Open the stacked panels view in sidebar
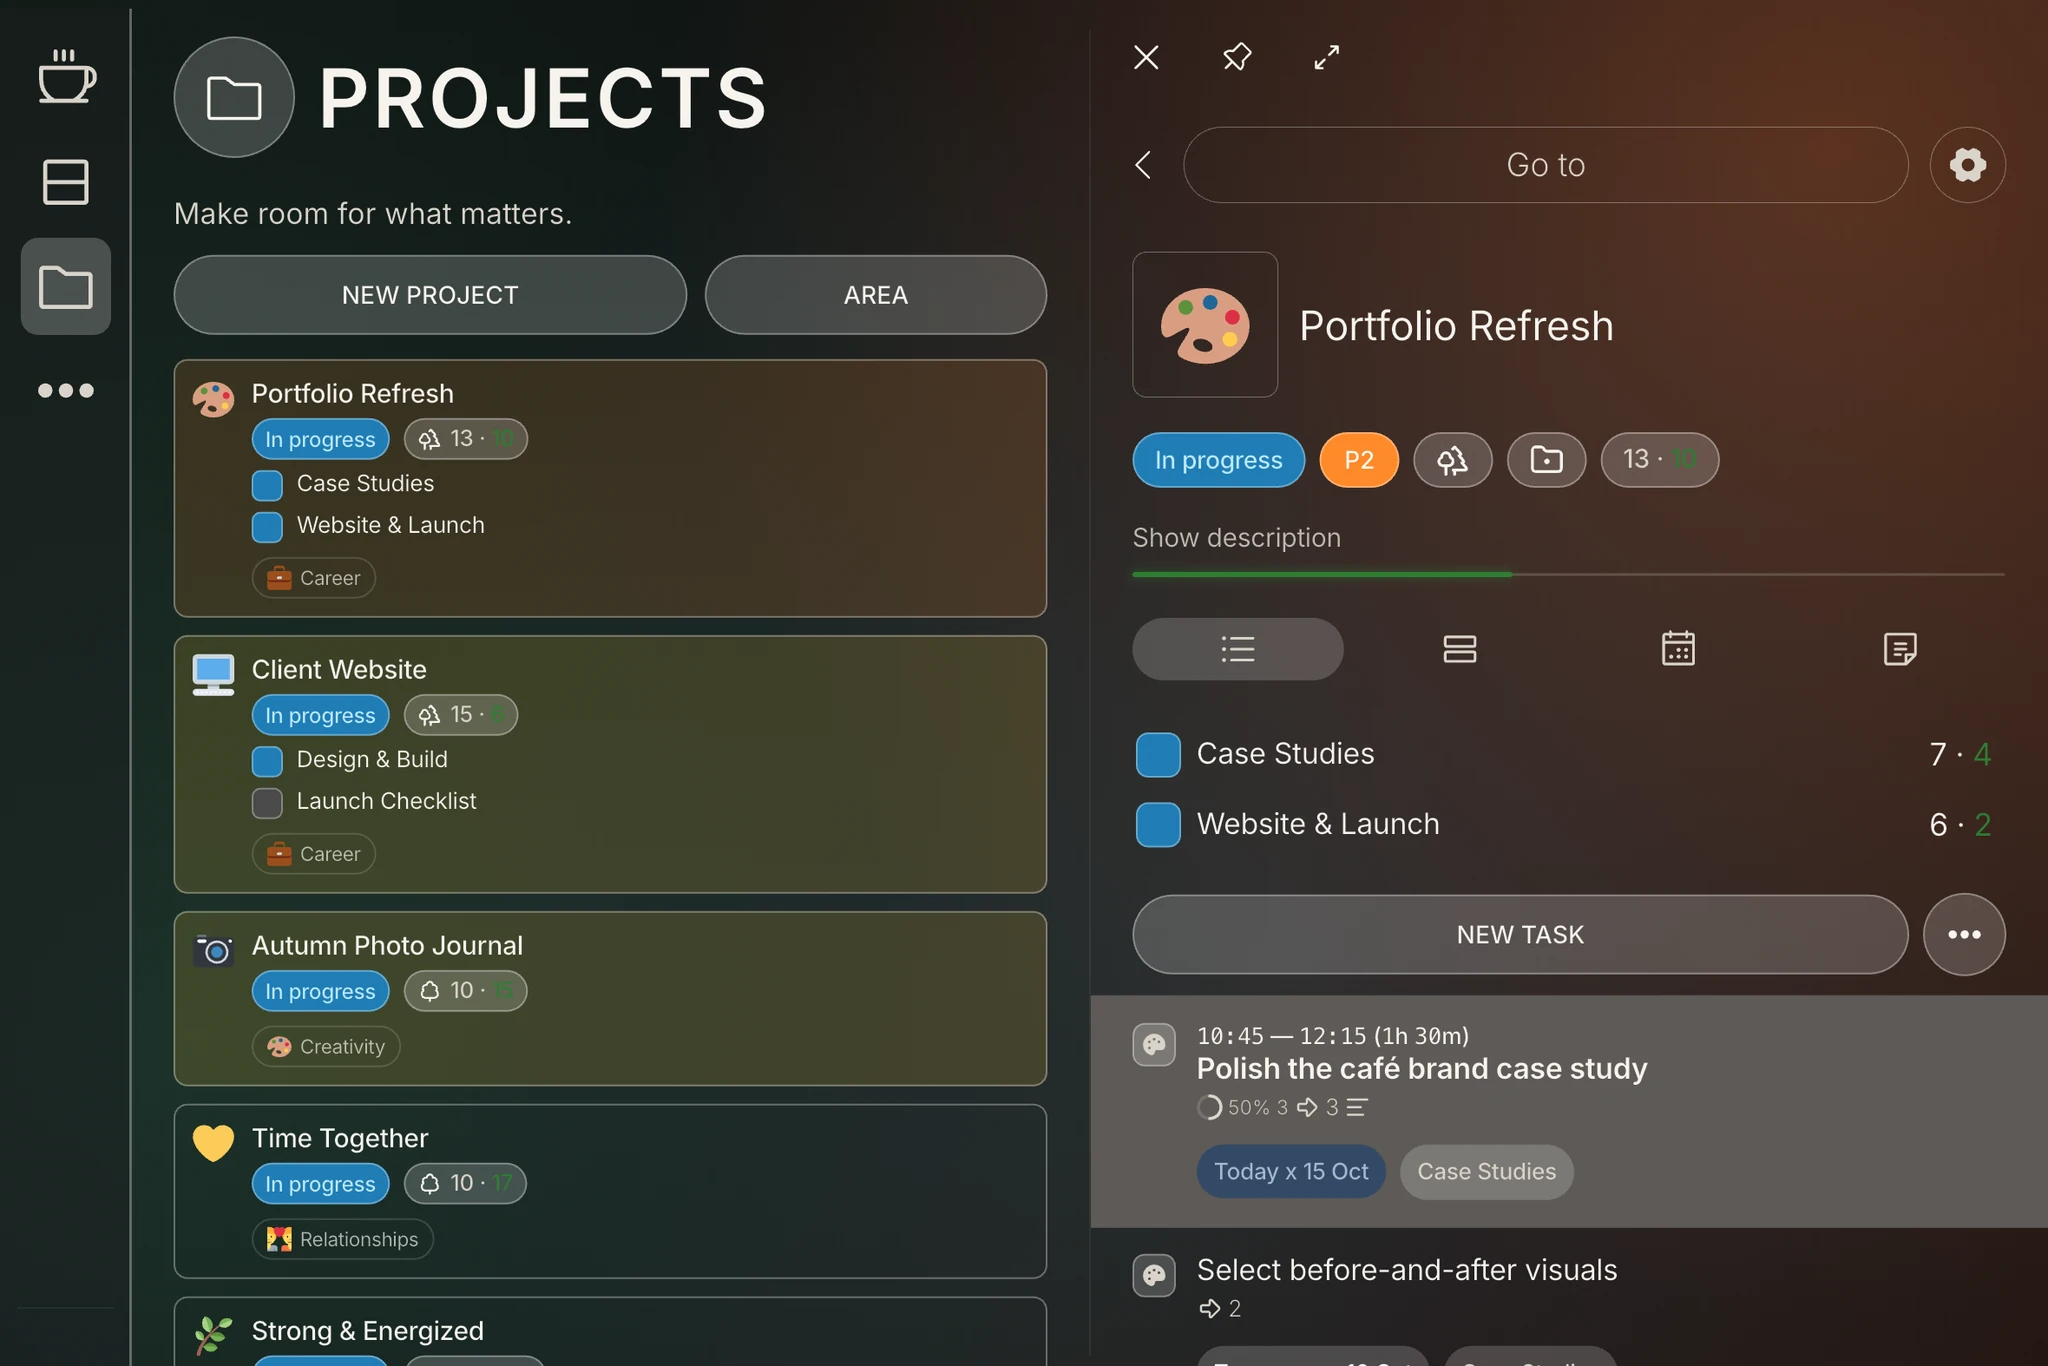 66,182
